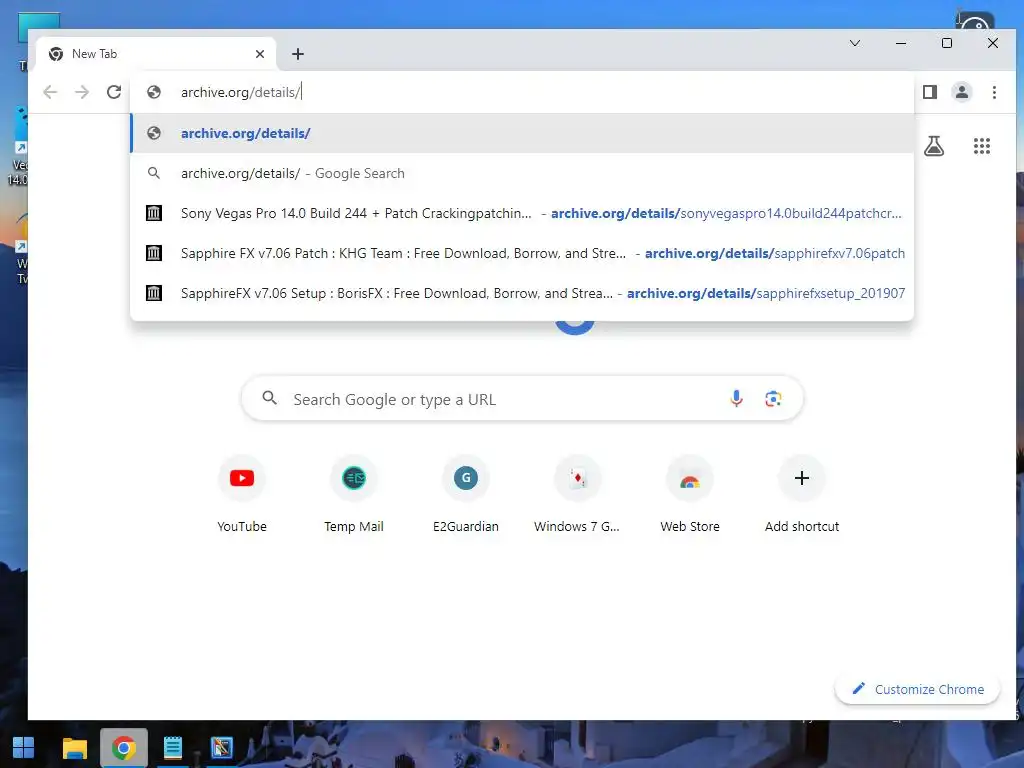1024x768 pixels.
Task: Open the Chrome three-dot menu
Action: coord(994,92)
